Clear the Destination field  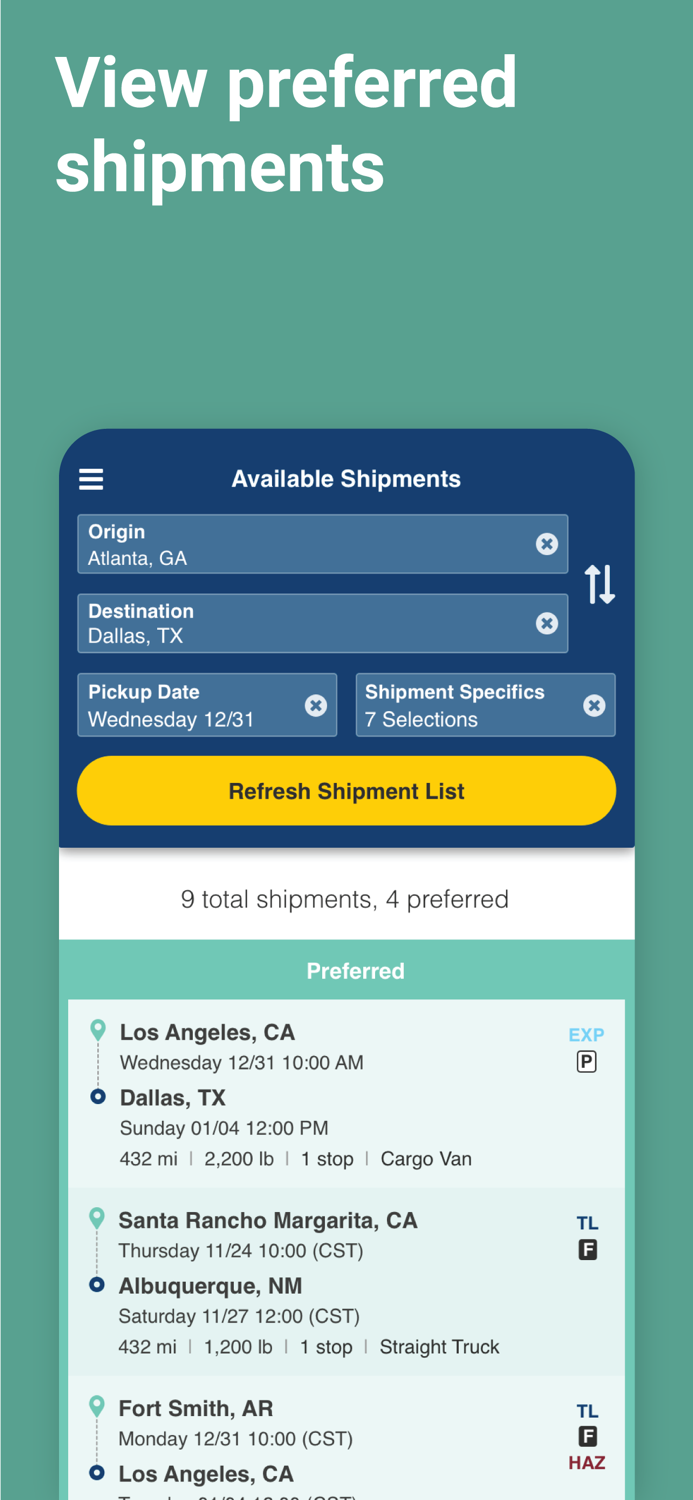tap(547, 623)
